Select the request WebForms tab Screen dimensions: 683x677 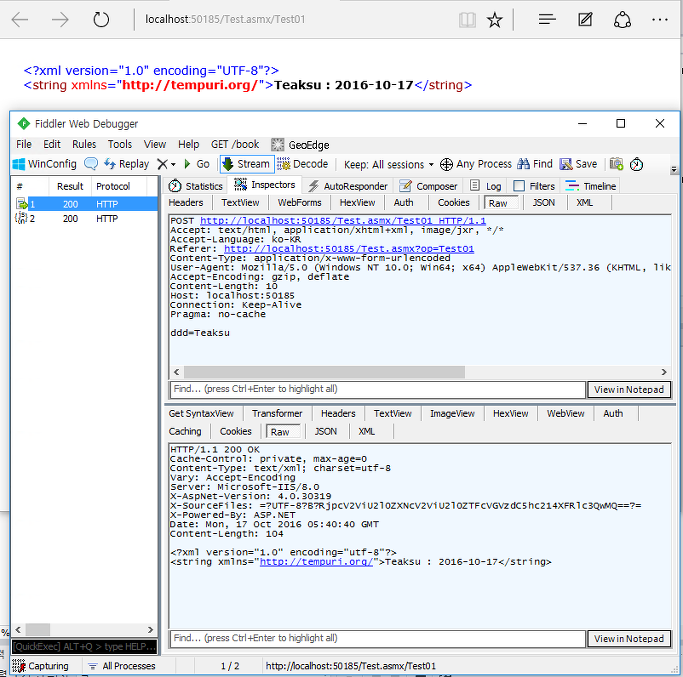point(300,203)
